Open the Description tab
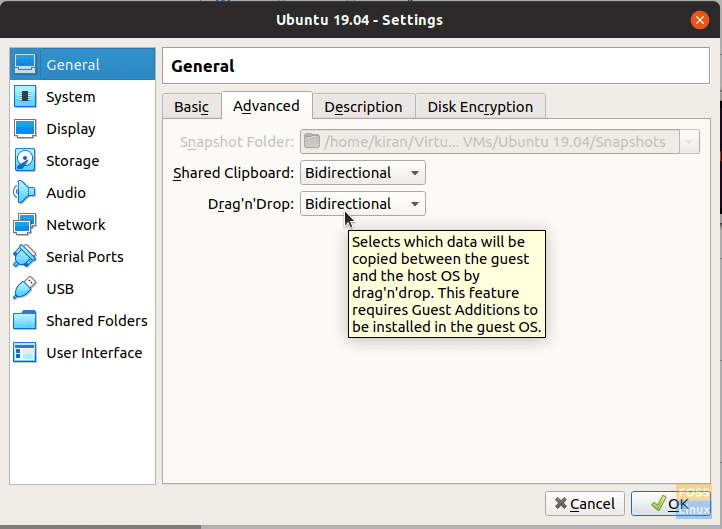This screenshot has width=722, height=529. click(363, 106)
